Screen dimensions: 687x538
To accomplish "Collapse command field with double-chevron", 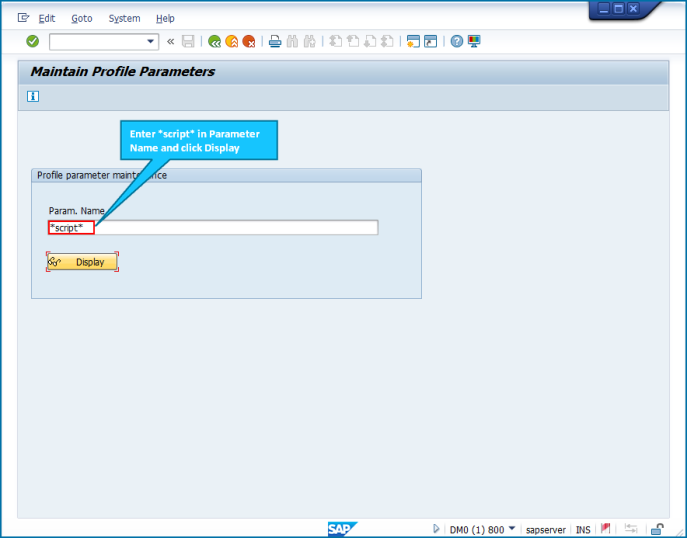I will coord(170,42).
